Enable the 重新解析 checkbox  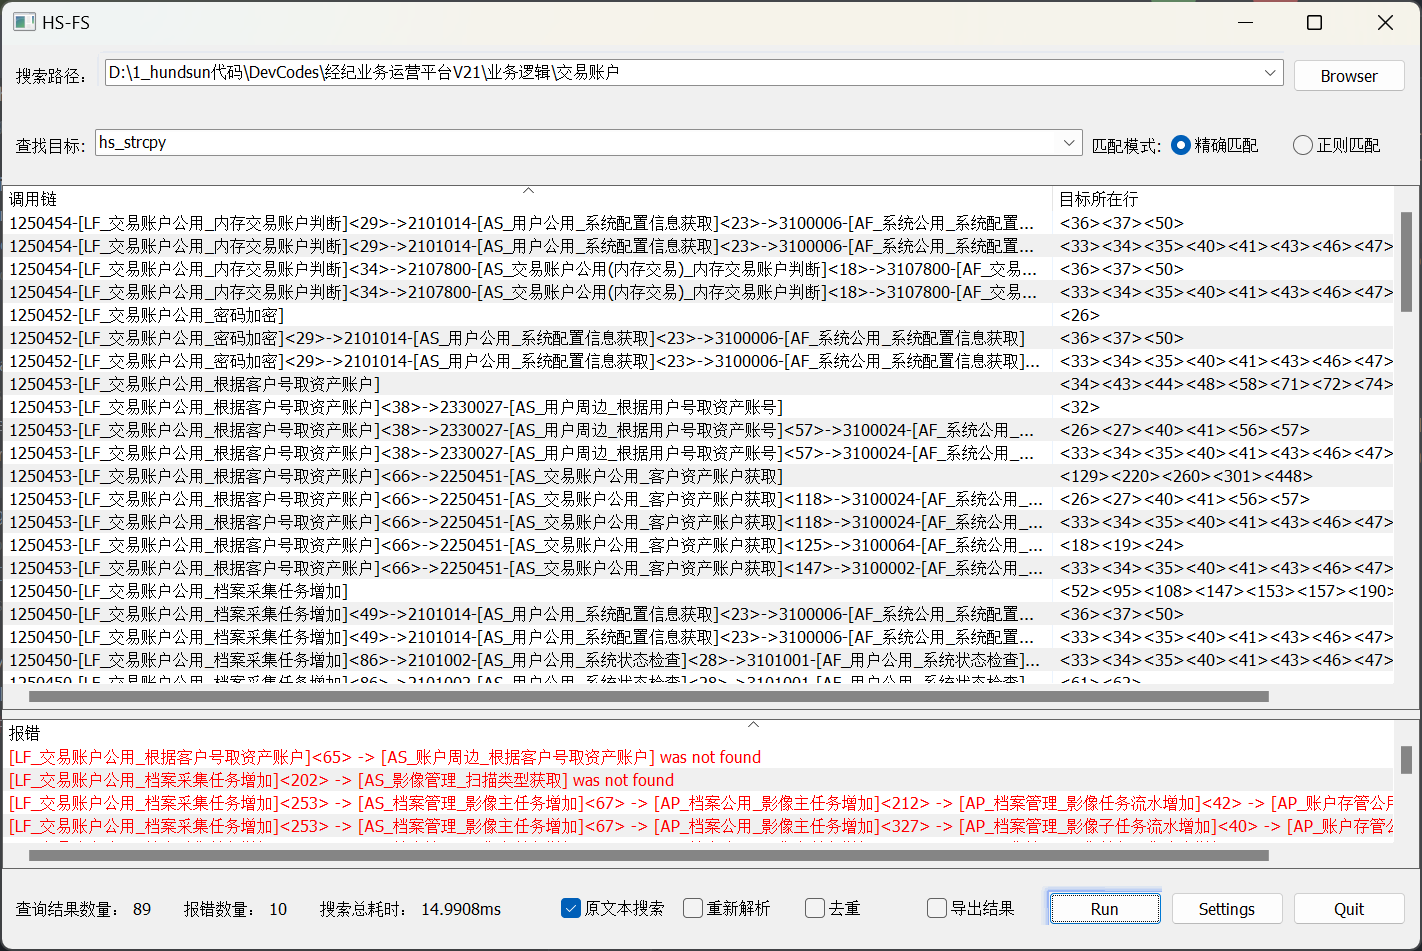[693, 908]
